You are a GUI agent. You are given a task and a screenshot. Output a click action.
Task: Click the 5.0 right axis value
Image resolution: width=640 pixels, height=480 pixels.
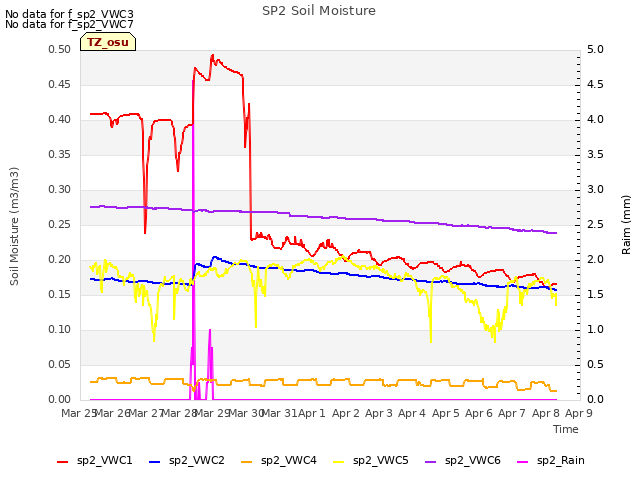click(595, 49)
